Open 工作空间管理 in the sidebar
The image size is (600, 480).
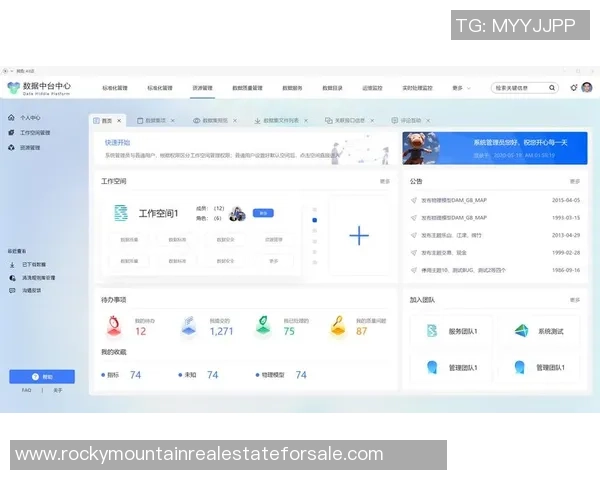(x=35, y=132)
